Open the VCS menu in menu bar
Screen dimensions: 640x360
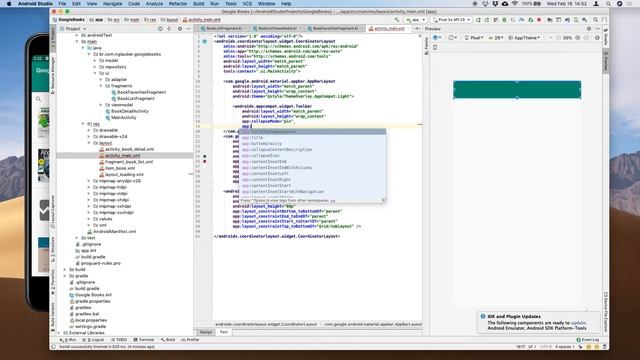tap(247, 4)
